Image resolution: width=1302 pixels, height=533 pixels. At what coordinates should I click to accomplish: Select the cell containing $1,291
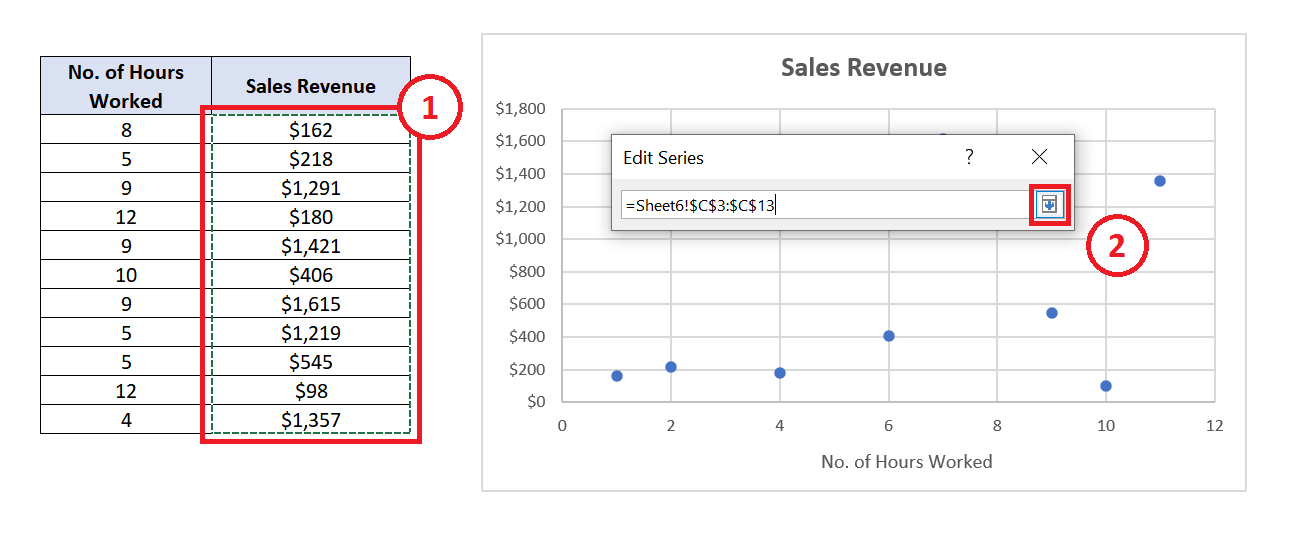tap(310, 188)
